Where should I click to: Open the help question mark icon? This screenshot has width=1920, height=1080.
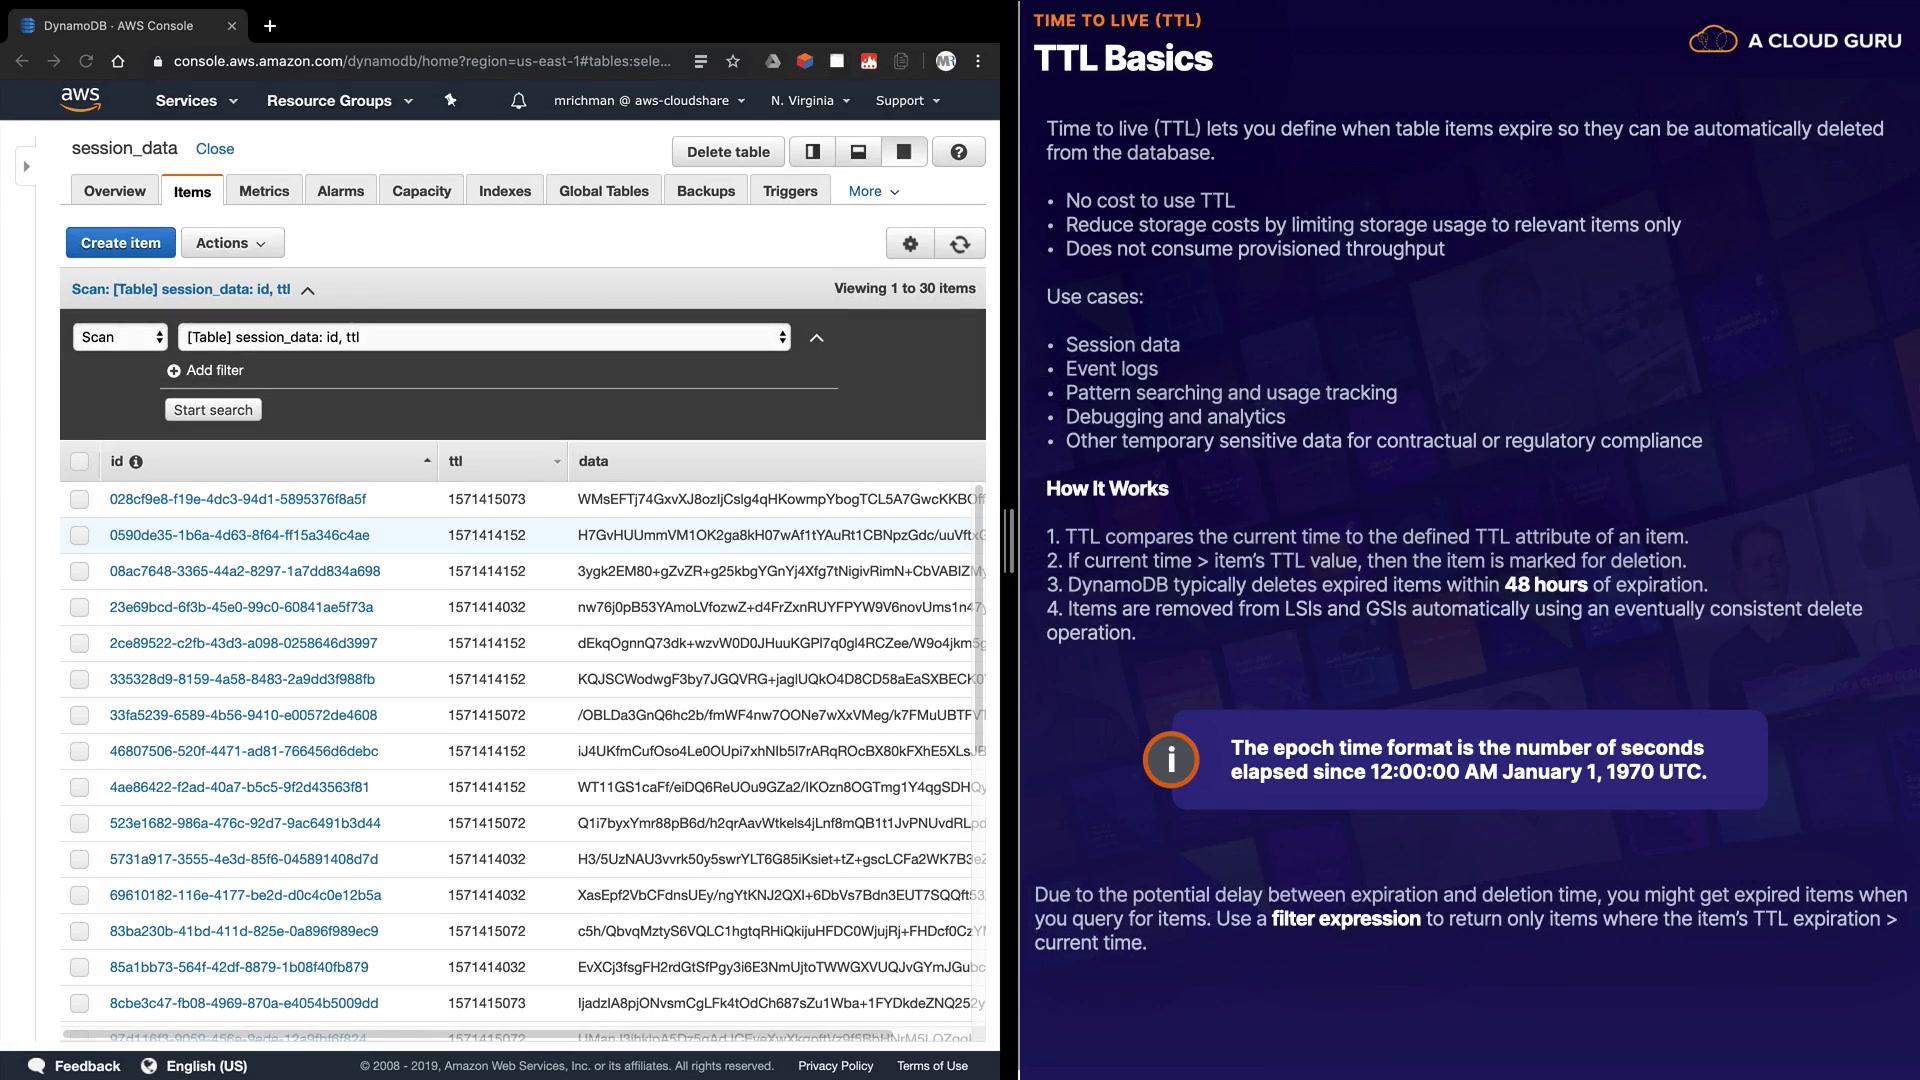point(958,152)
